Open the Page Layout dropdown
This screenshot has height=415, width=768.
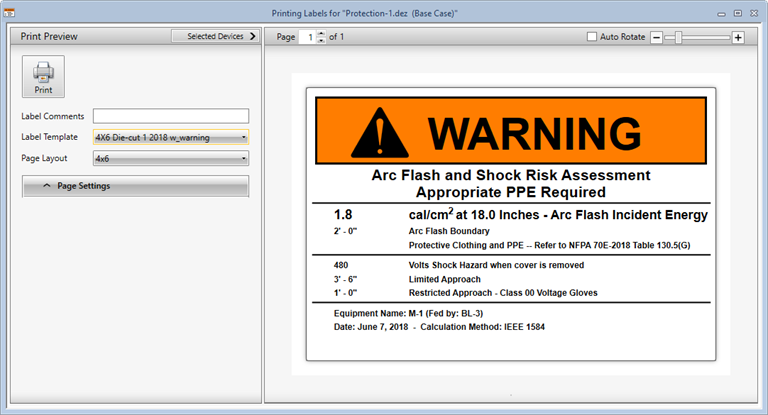point(170,158)
